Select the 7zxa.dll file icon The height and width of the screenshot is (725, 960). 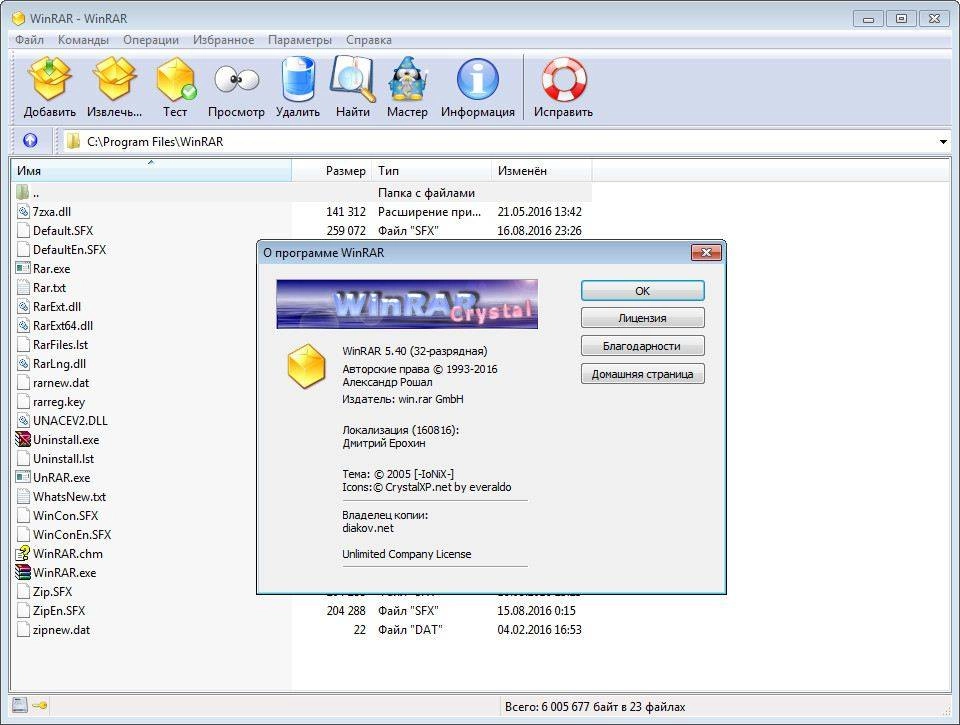[x=23, y=211]
